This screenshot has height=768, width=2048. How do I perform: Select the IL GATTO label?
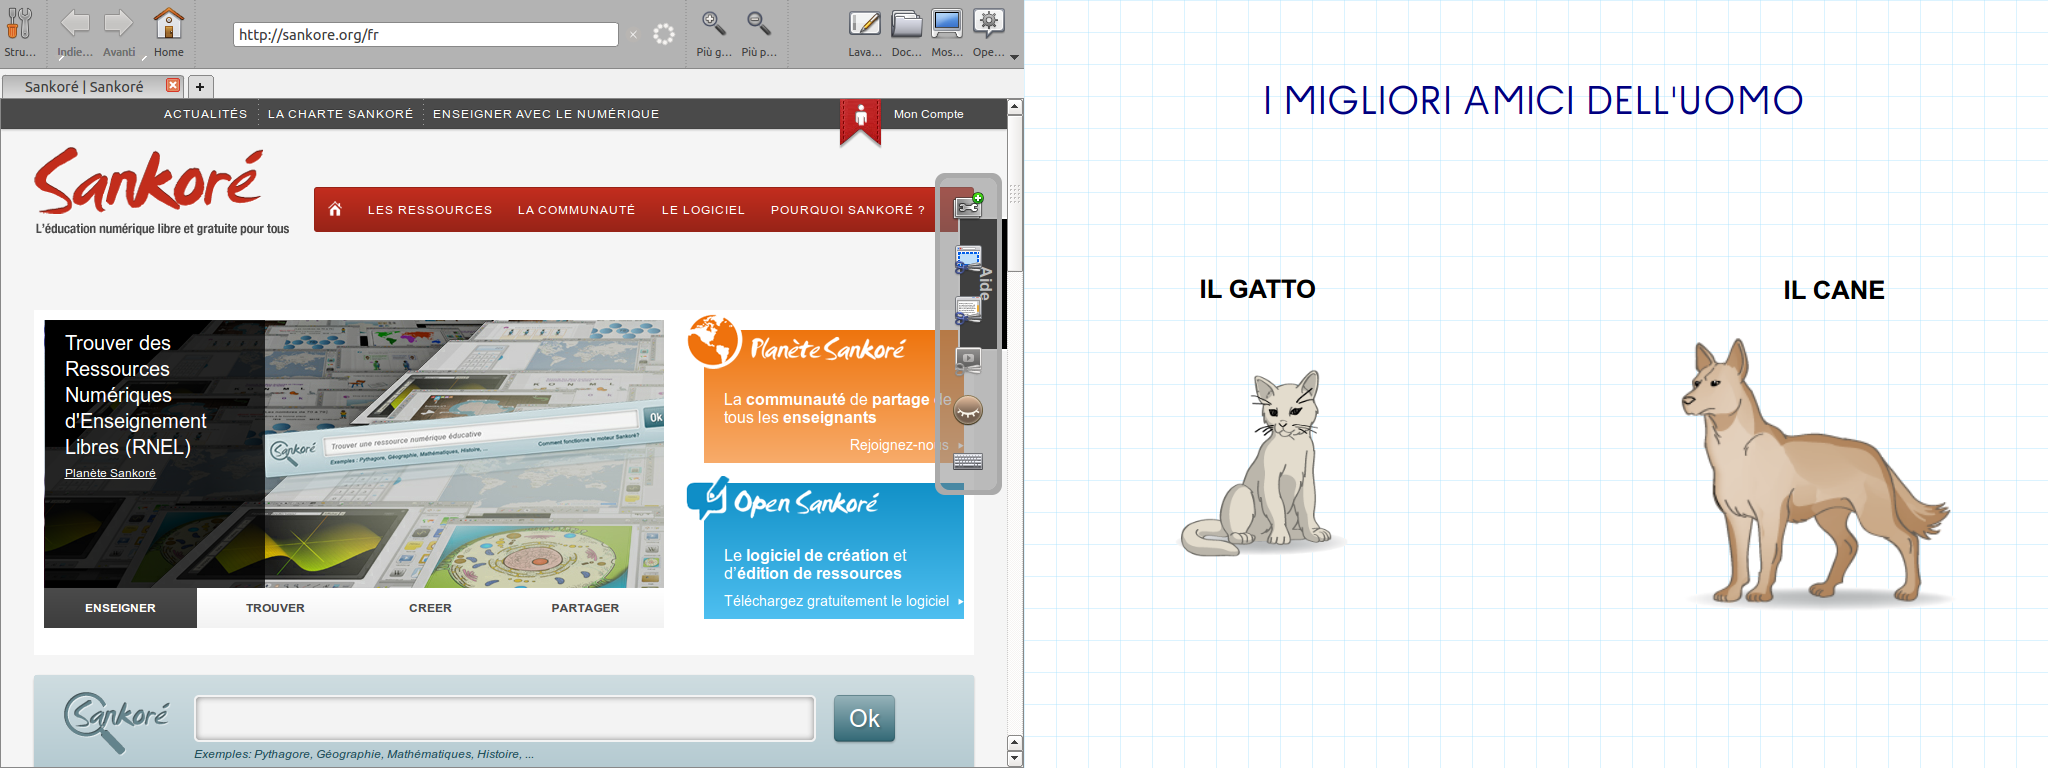1257,289
